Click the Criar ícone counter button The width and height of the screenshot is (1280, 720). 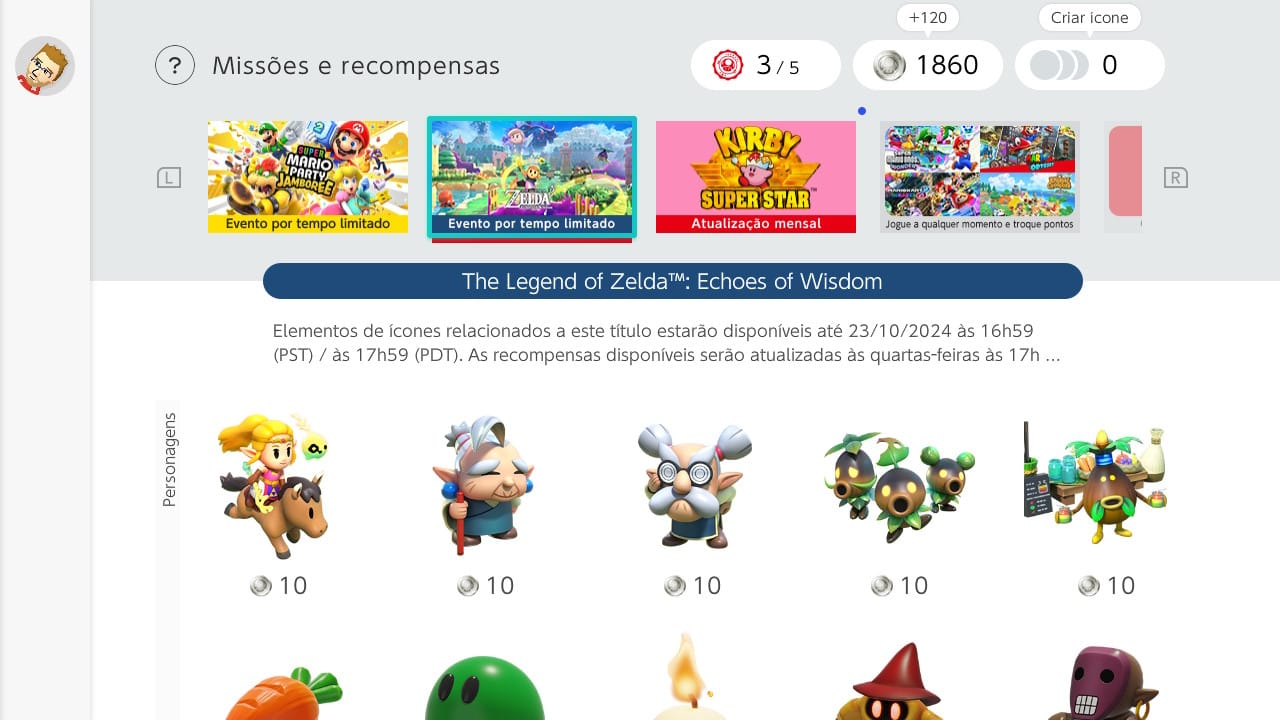click(1090, 65)
